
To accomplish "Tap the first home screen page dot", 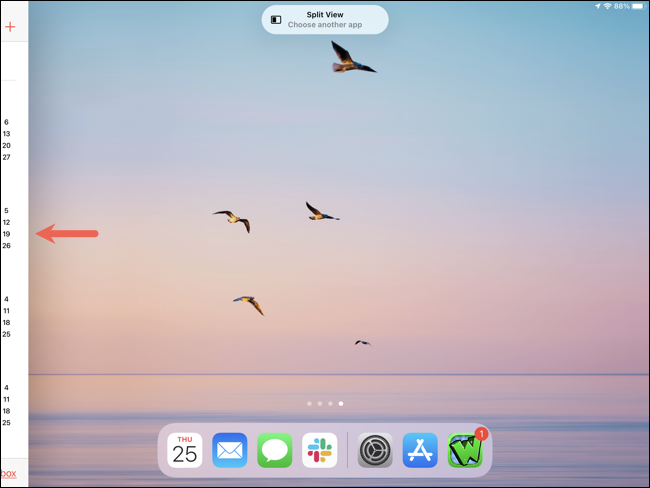I will tap(309, 404).
